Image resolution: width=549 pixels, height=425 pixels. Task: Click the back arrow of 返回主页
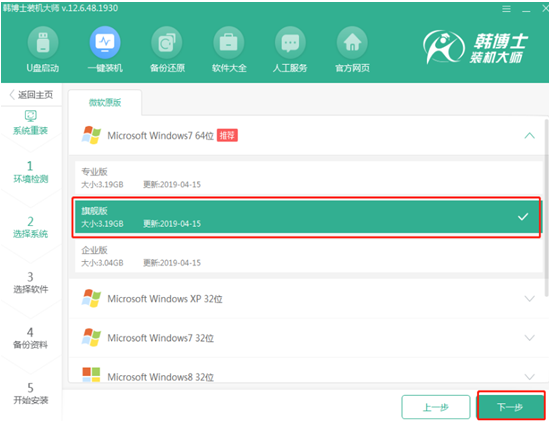pyautogui.click(x=12, y=95)
